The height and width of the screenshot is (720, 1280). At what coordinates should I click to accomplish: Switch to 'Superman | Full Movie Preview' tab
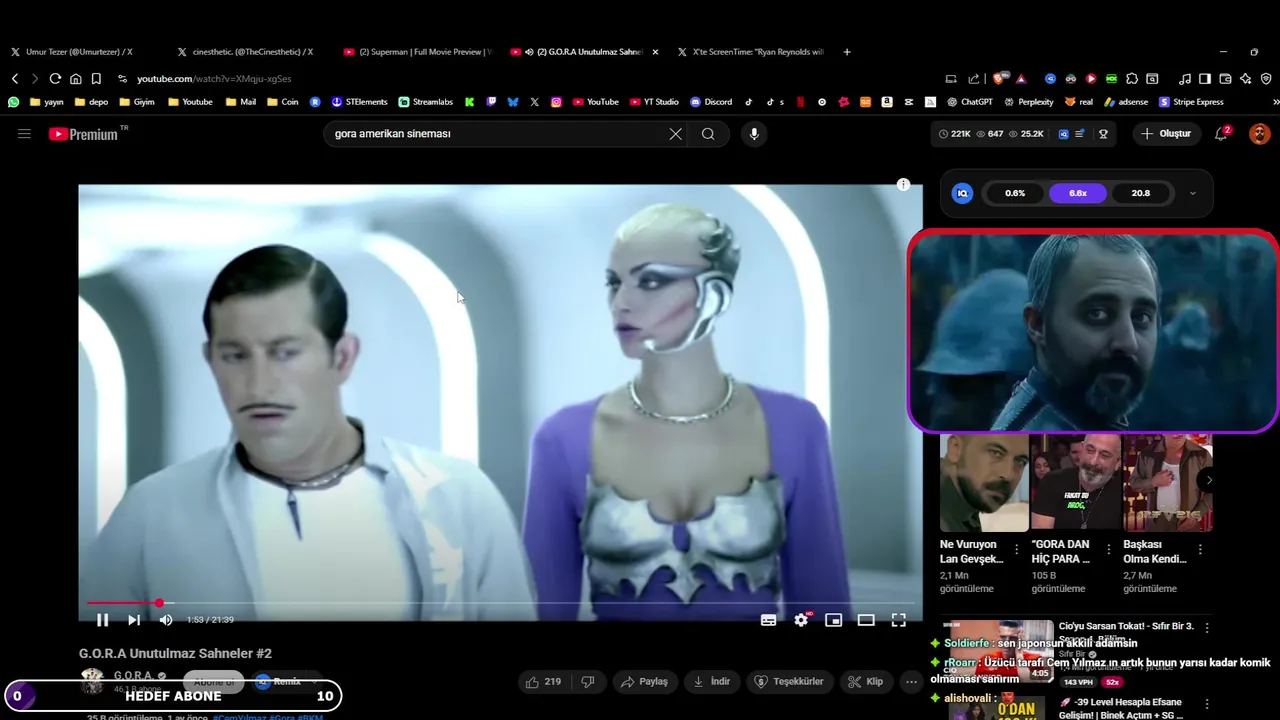click(x=417, y=52)
